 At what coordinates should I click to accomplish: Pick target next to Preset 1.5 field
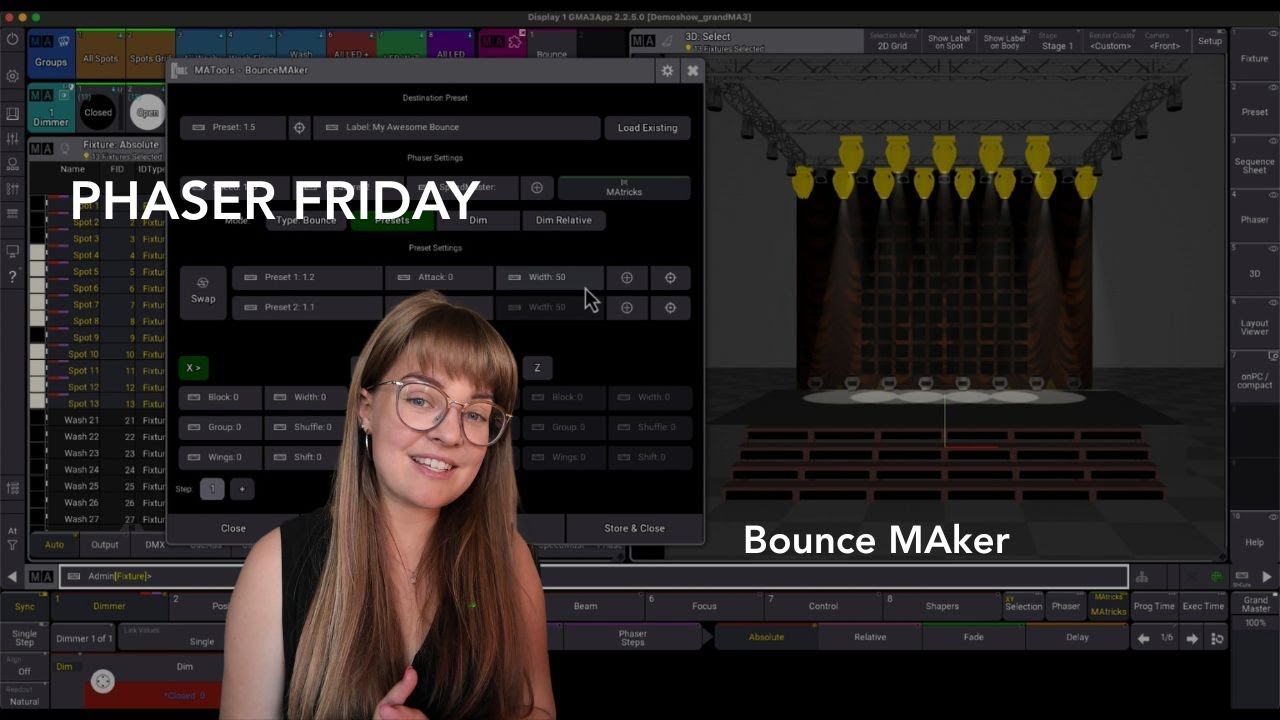point(299,128)
